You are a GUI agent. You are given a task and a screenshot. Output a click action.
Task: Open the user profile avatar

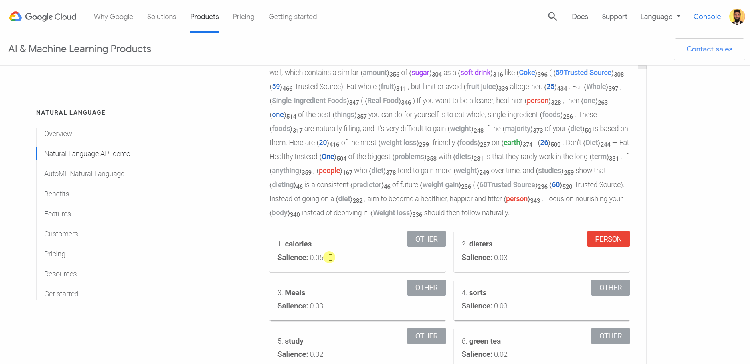click(737, 17)
